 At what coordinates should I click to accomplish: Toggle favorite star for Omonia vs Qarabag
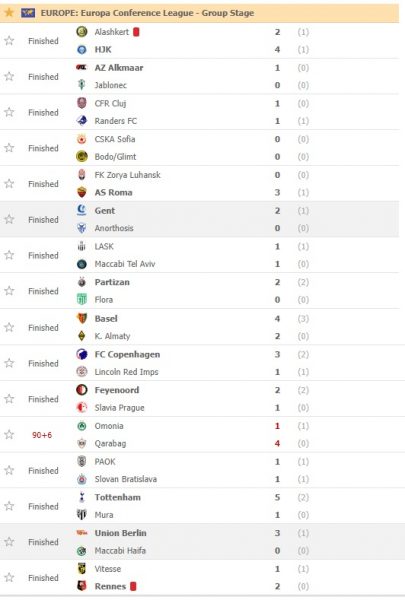(9, 434)
